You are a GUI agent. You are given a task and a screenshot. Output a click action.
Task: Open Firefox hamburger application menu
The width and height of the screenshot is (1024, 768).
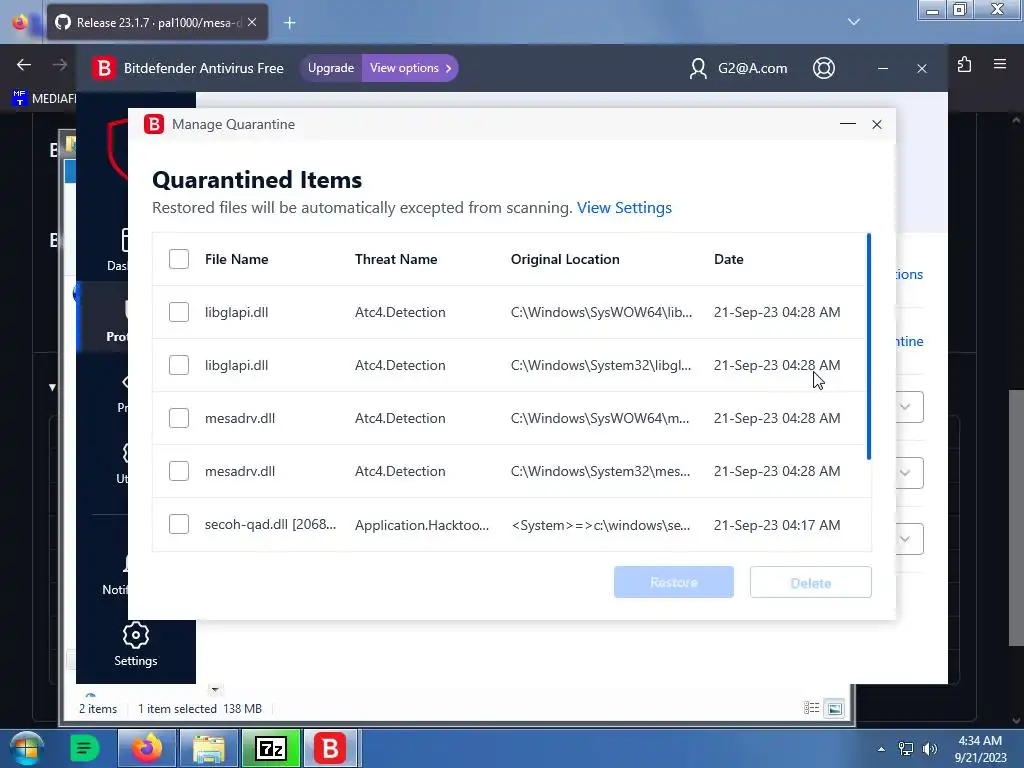[x=1000, y=64]
